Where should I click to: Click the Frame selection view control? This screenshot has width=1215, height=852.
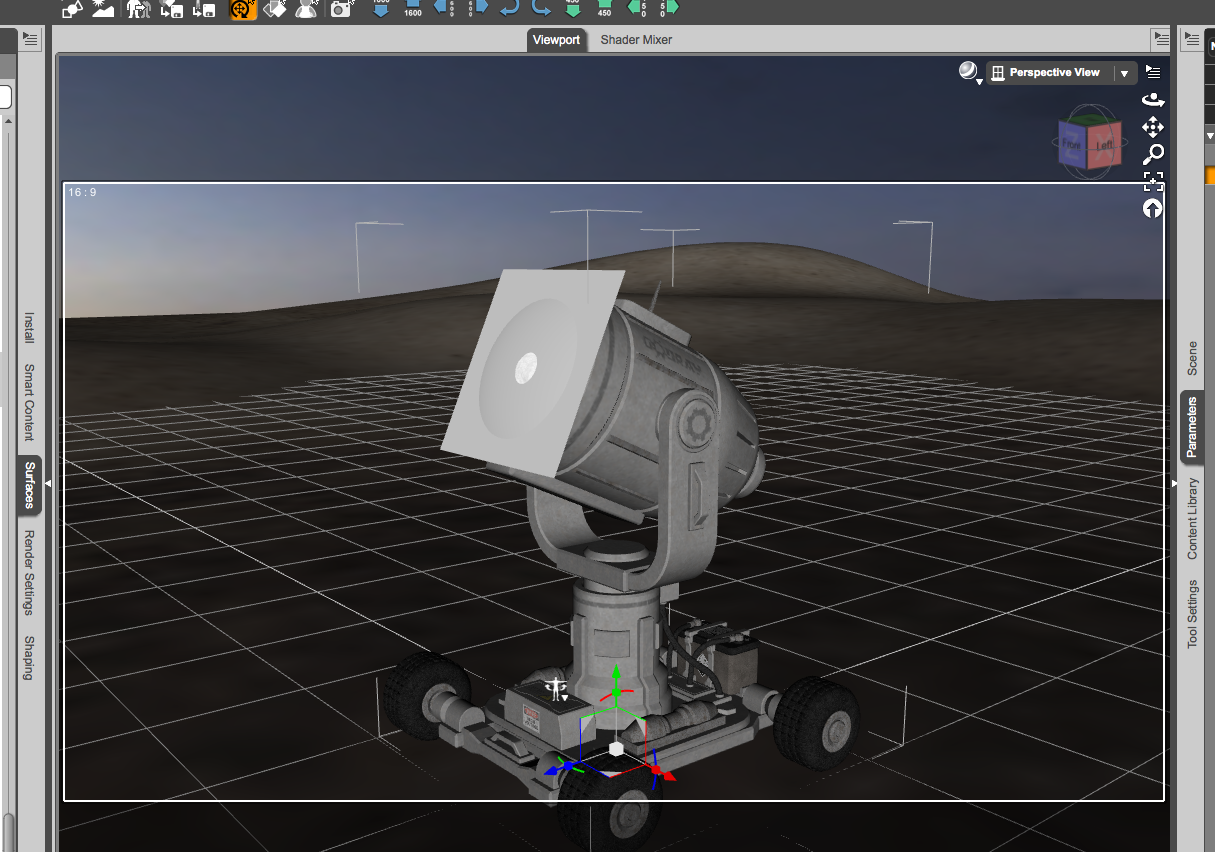point(1153,181)
